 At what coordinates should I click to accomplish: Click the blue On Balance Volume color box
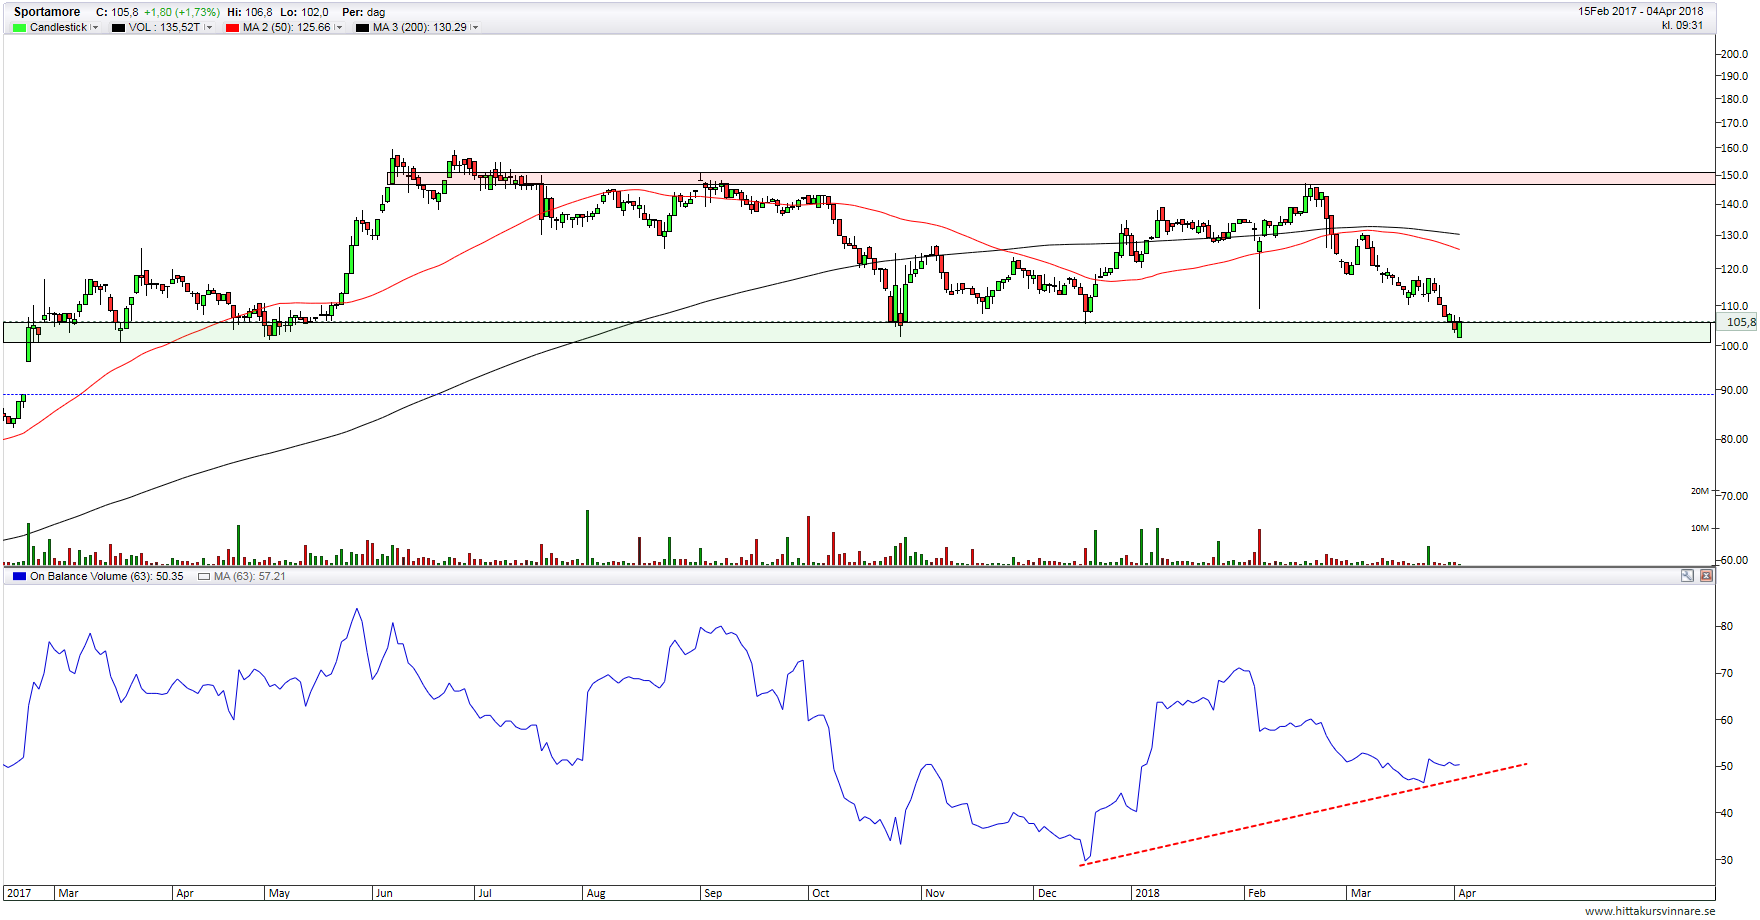pos(19,577)
